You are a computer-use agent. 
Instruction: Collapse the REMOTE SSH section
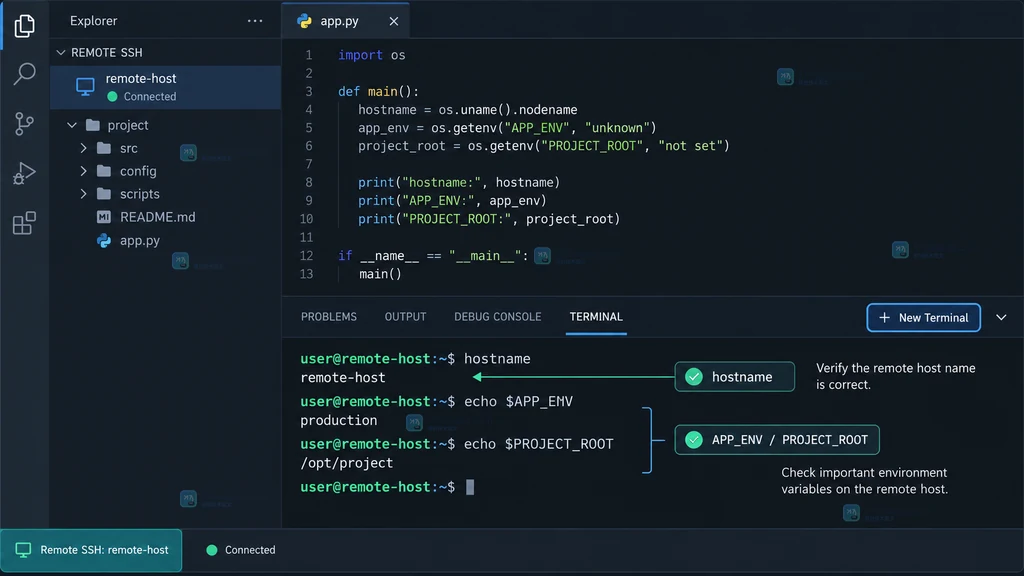pyautogui.click(x=61, y=52)
